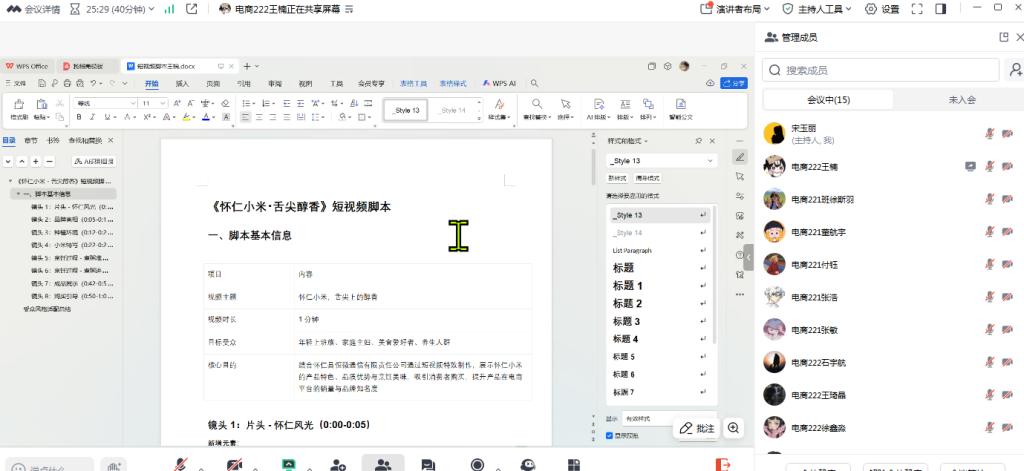Click the 分享 share button
1024x471 pixels.
click(x=735, y=84)
